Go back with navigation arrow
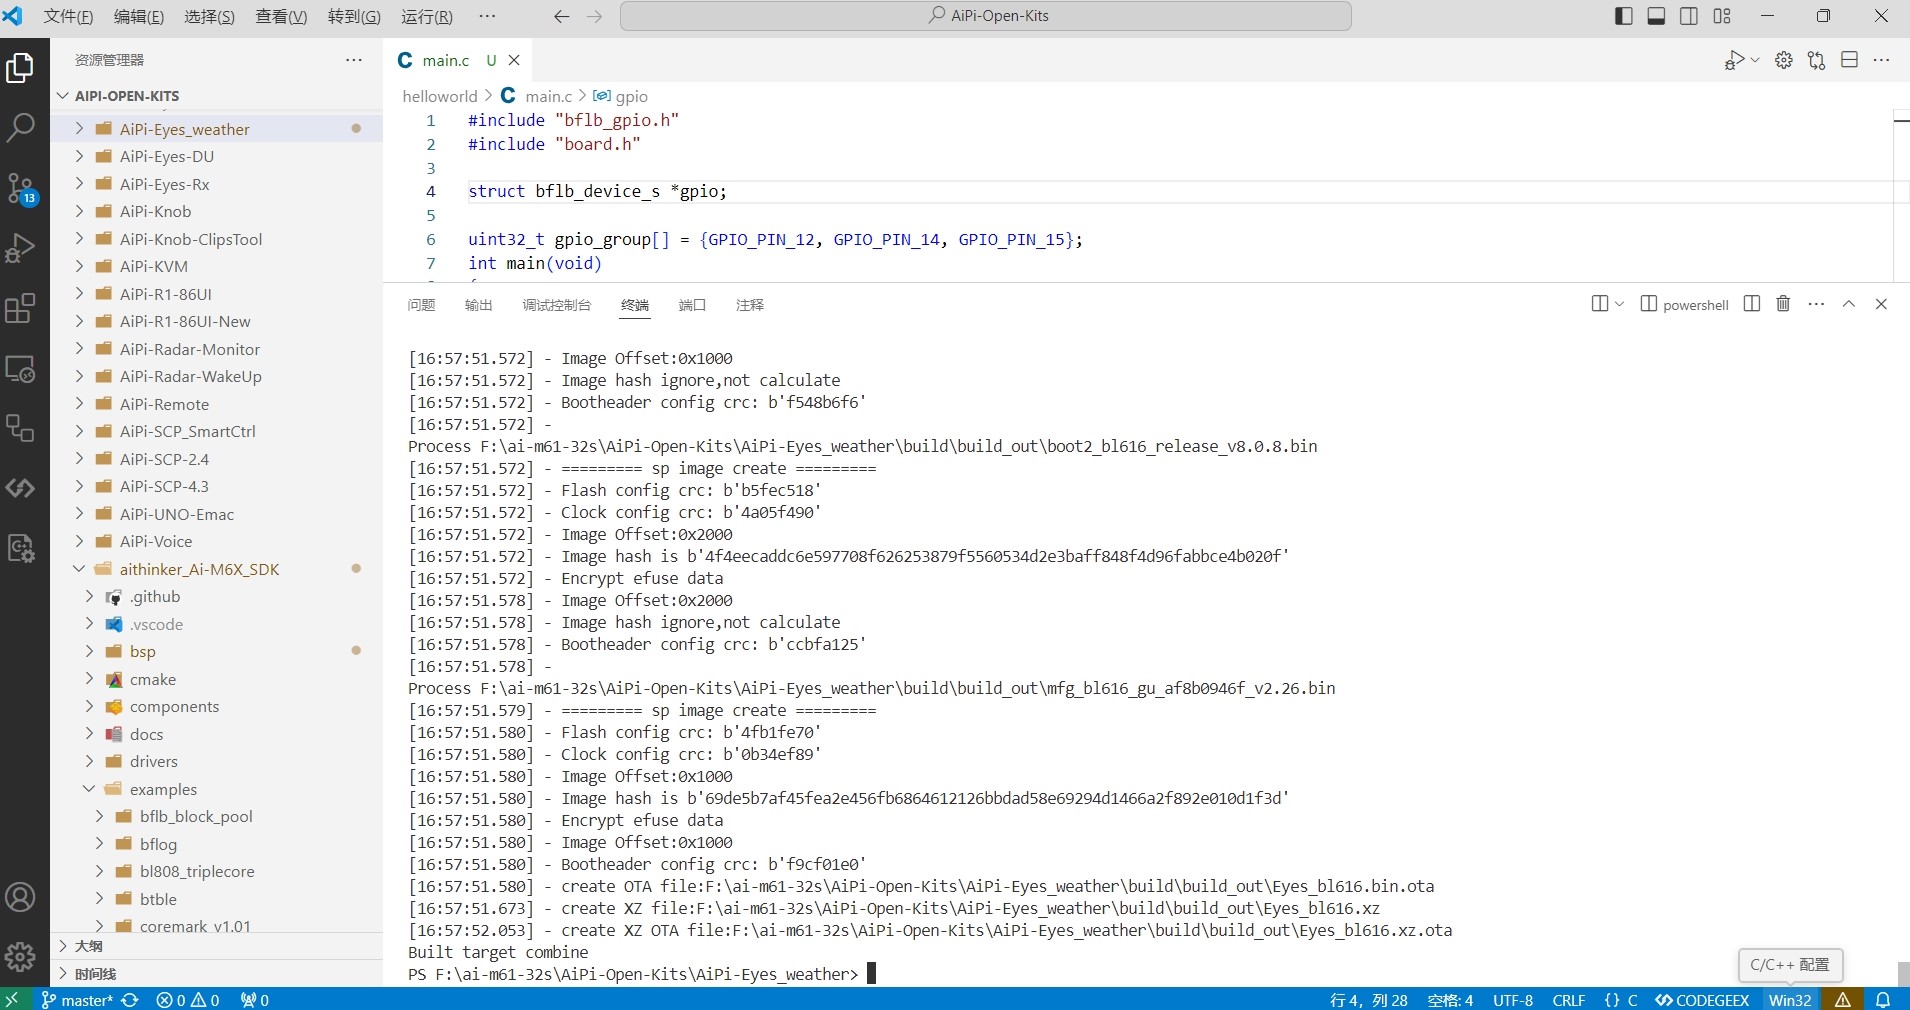Screen dimensions: 1910x1010 (562, 16)
